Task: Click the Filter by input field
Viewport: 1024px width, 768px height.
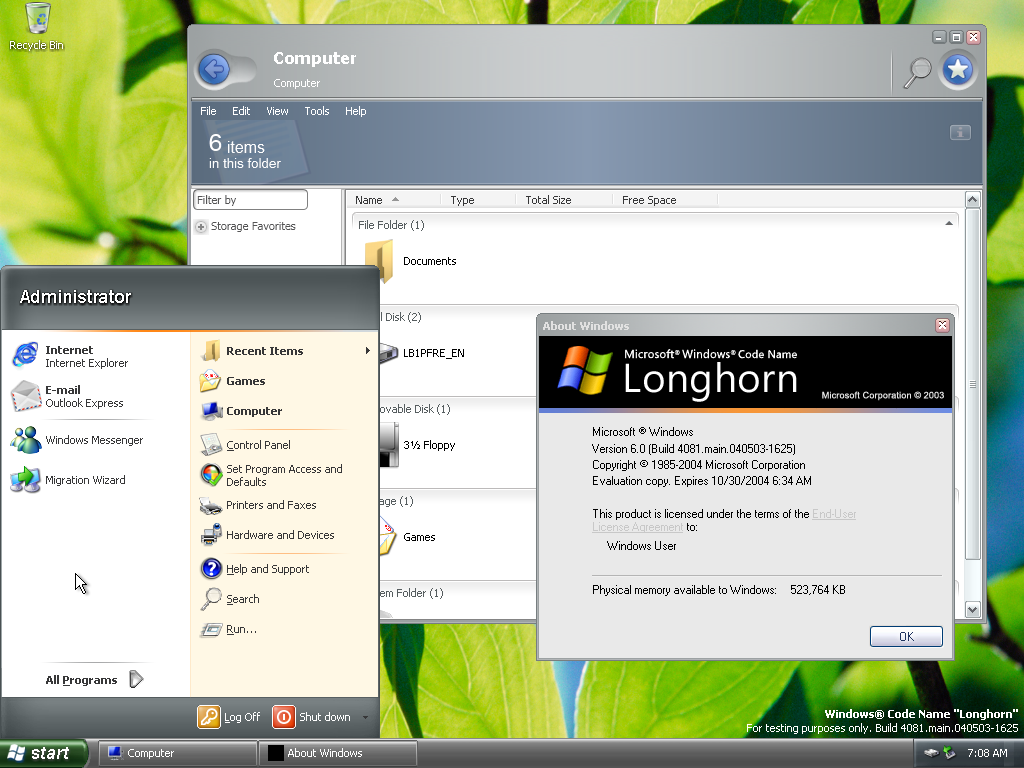Action: coord(250,200)
